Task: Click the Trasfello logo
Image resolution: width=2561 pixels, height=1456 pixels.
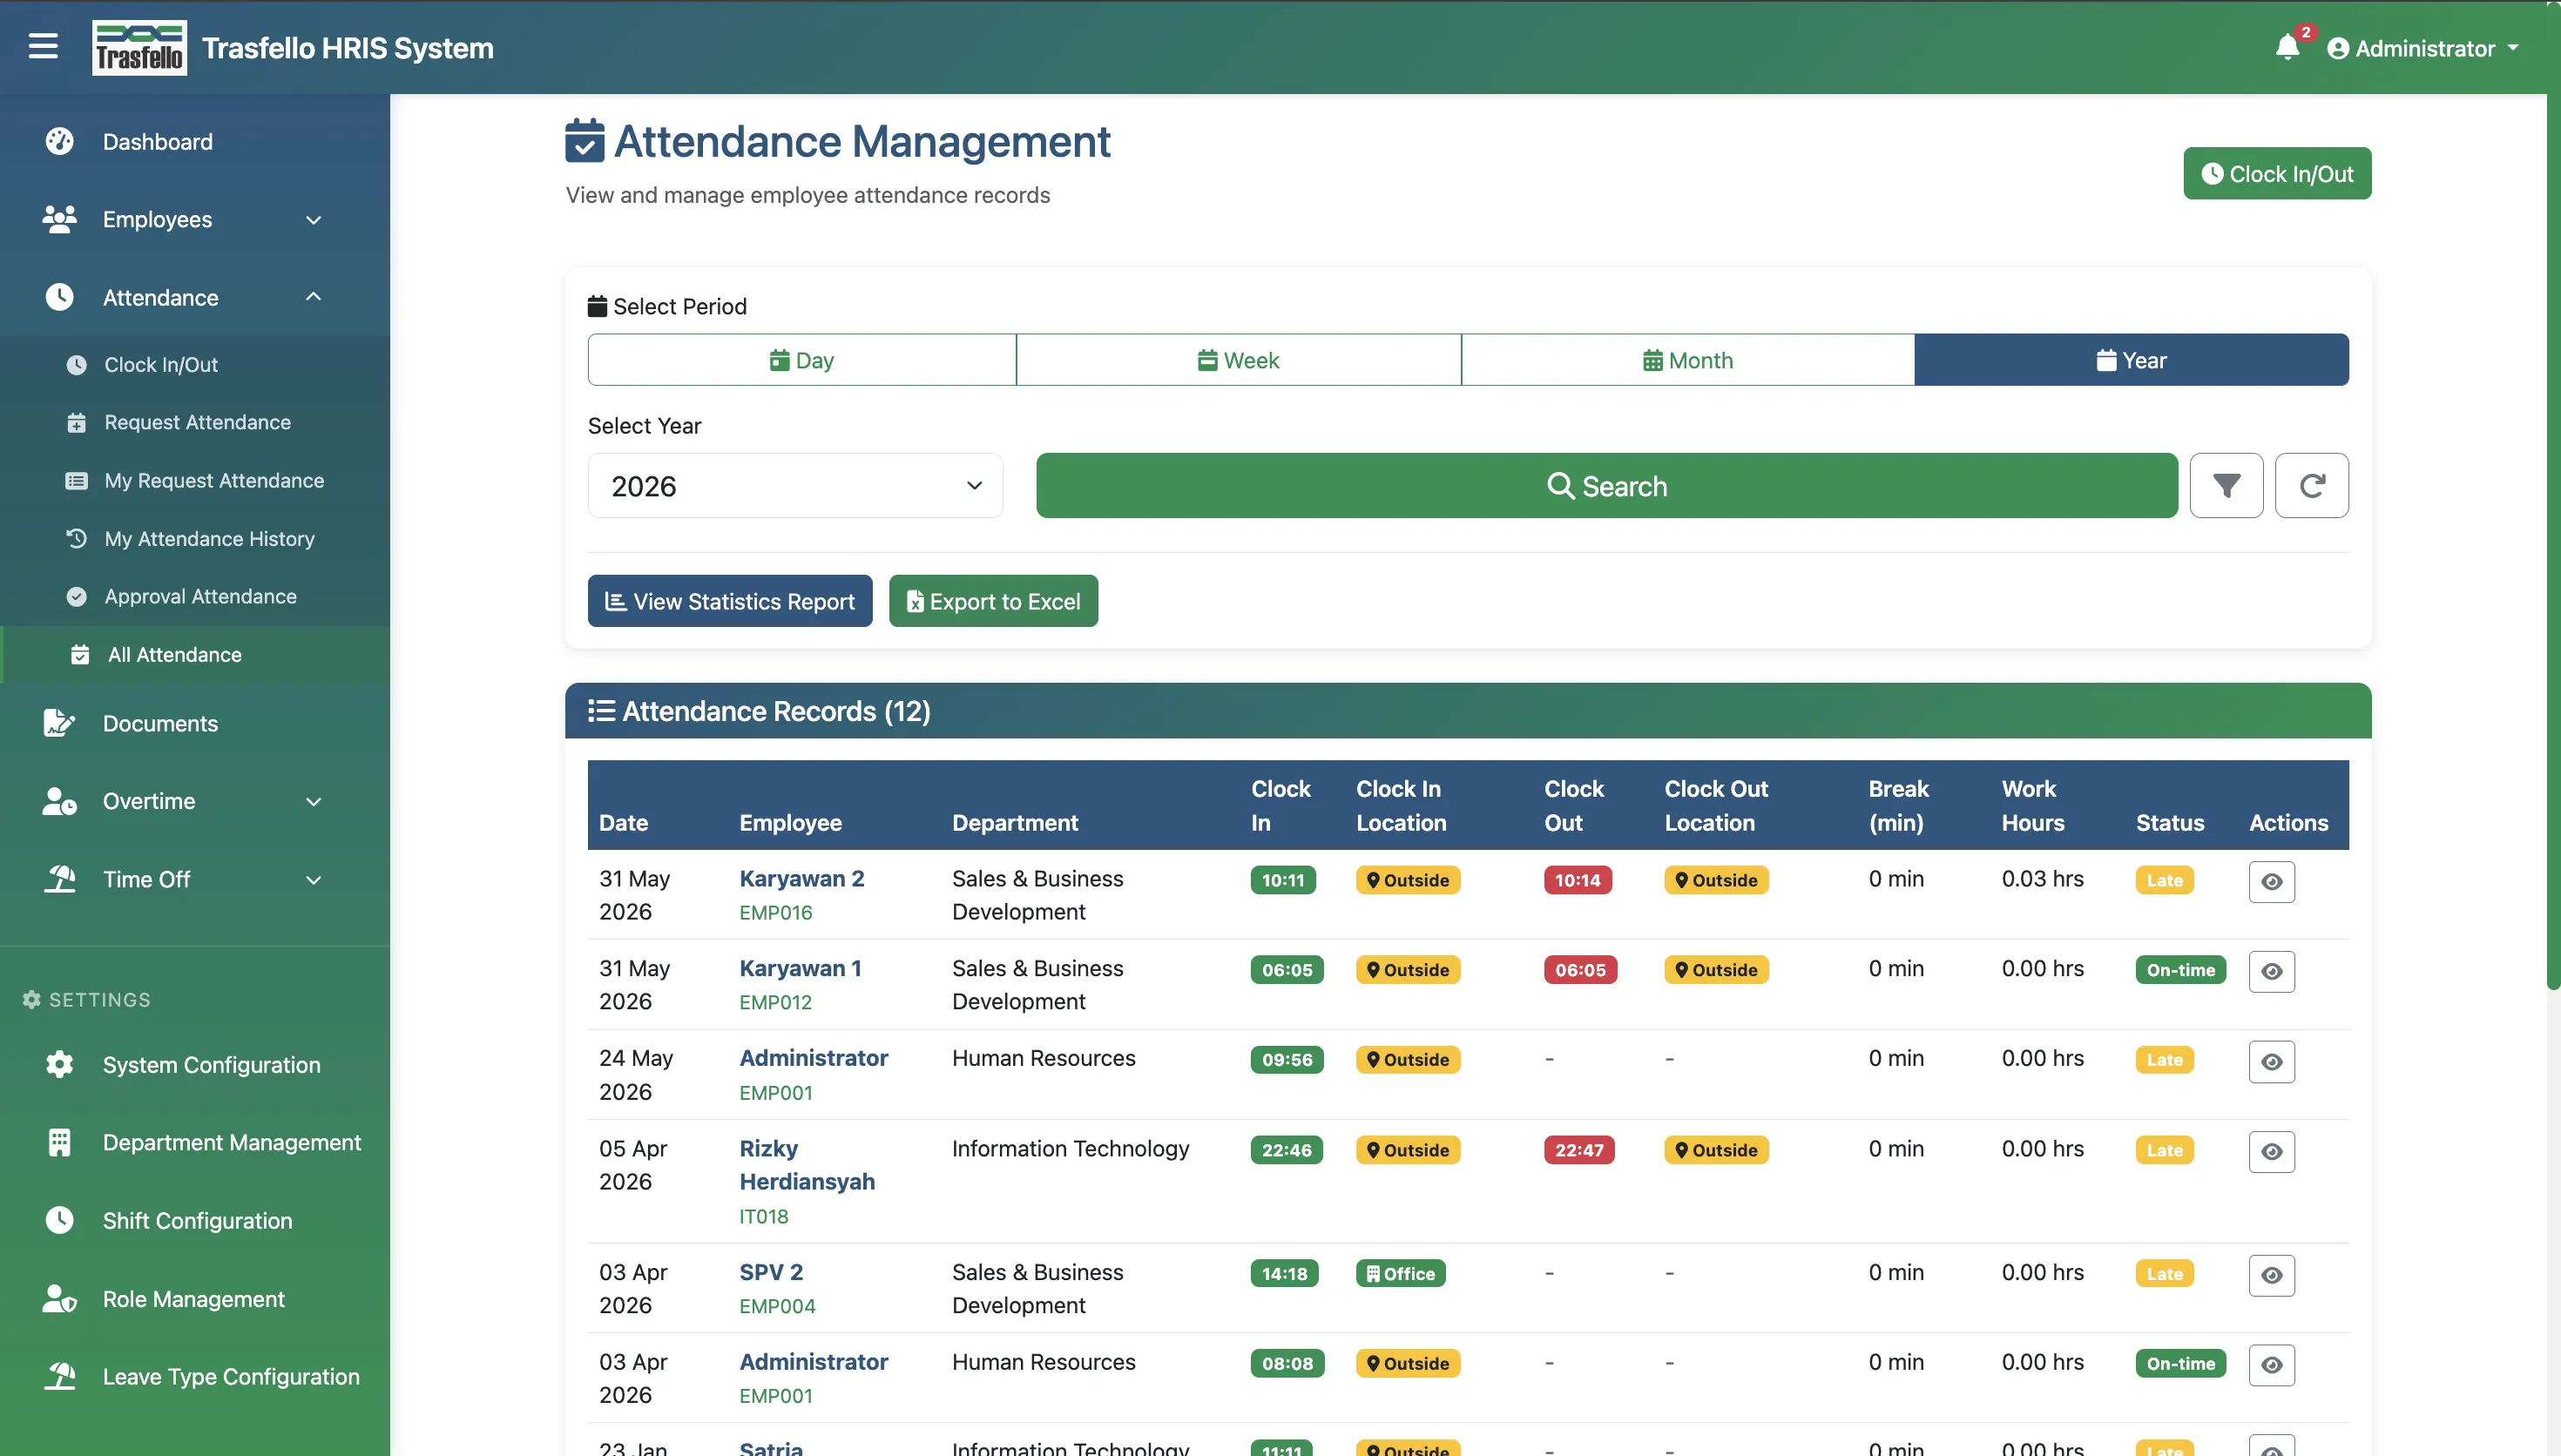Action: (x=139, y=48)
